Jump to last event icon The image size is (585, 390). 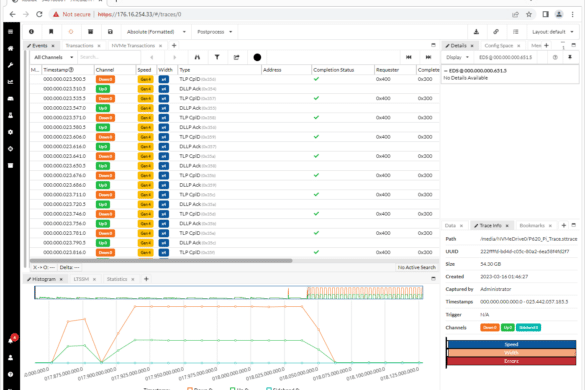[x=428, y=57]
